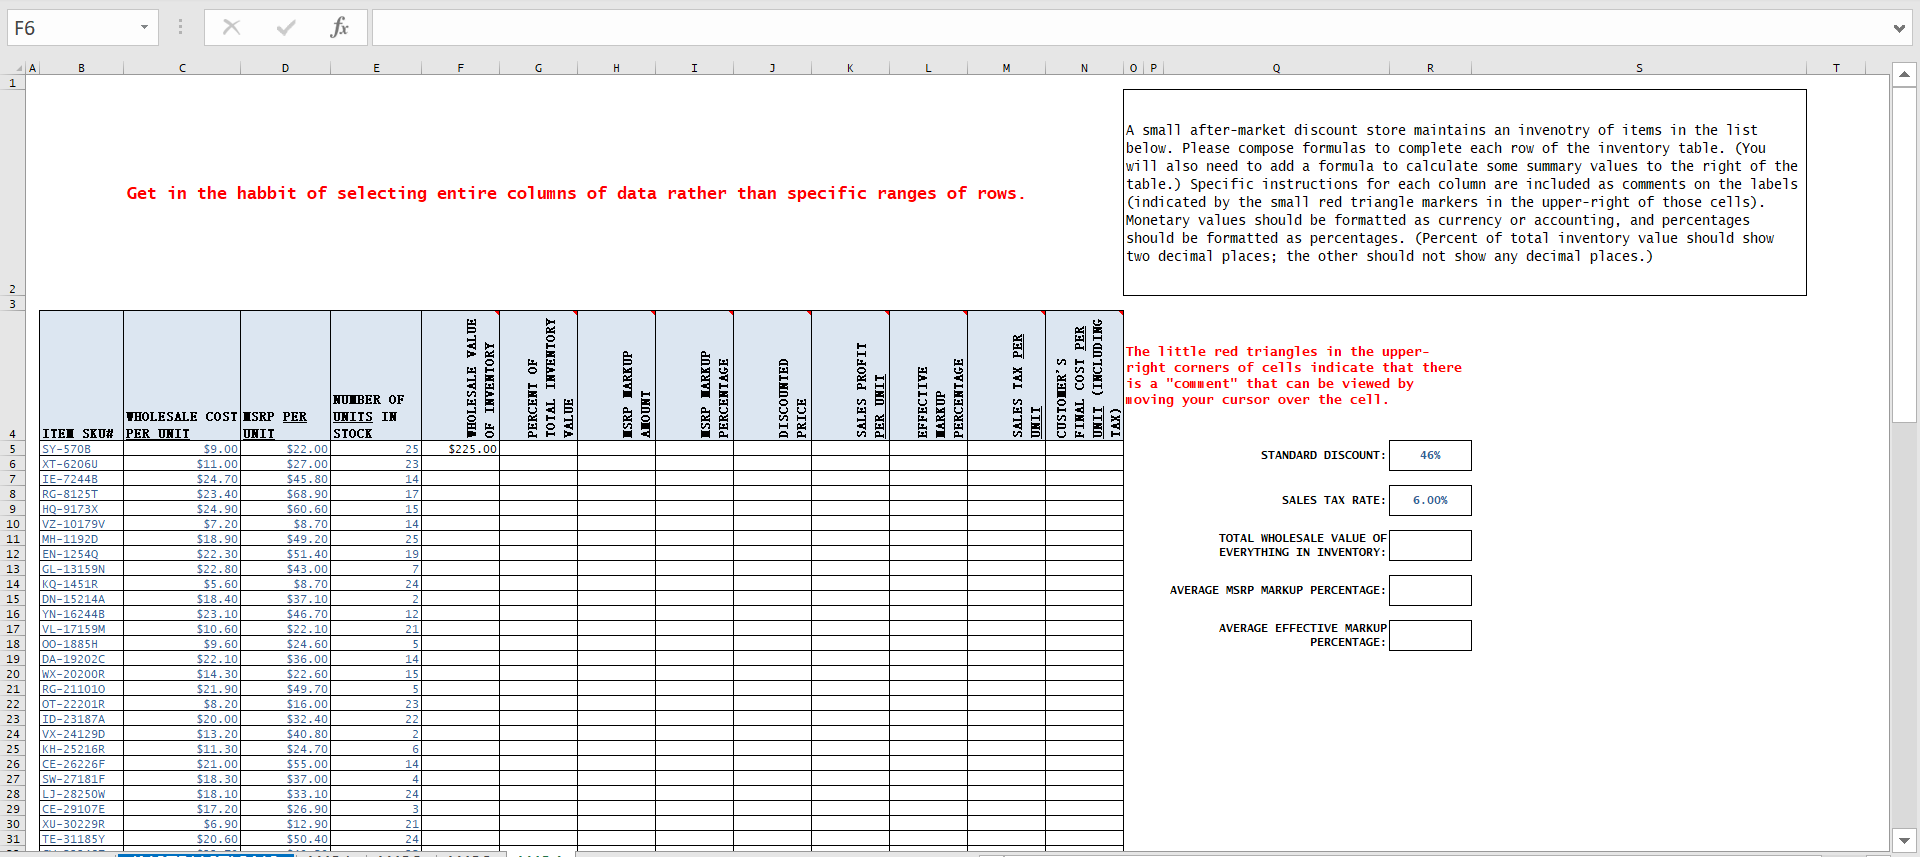Select column N header
Viewport: 1920px width, 857px height.
1084,68
